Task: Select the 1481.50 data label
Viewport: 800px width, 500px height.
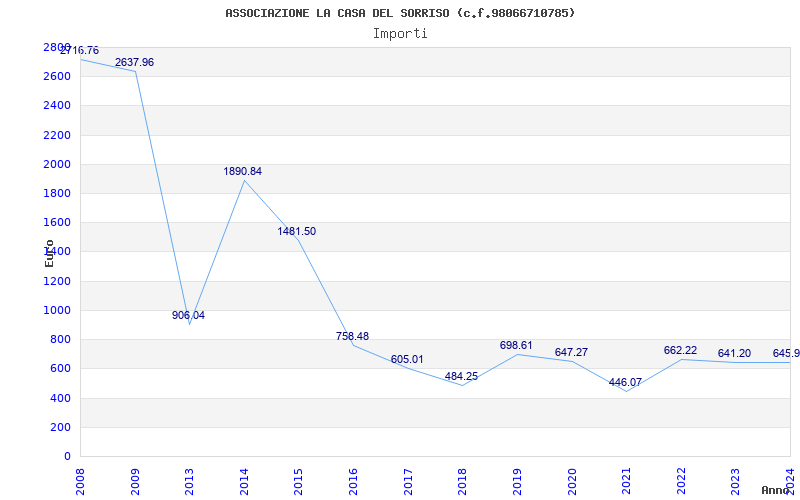Action: click(x=296, y=231)
